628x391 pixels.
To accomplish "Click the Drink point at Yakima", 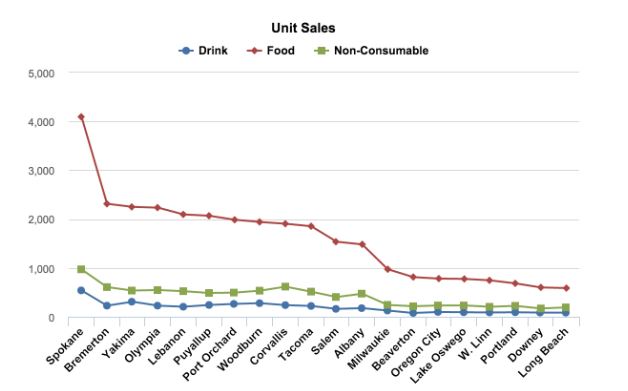I will click(132, 302).
